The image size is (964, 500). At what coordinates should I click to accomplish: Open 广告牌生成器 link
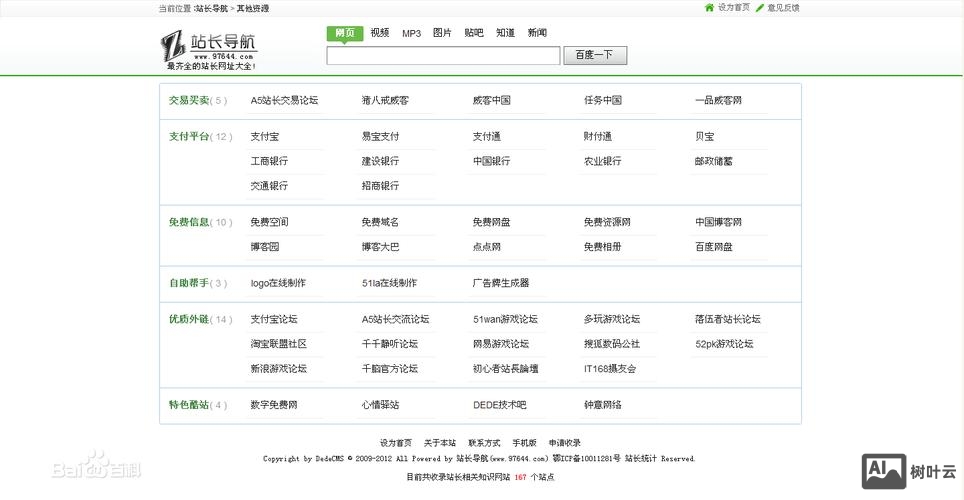[501, 283]
